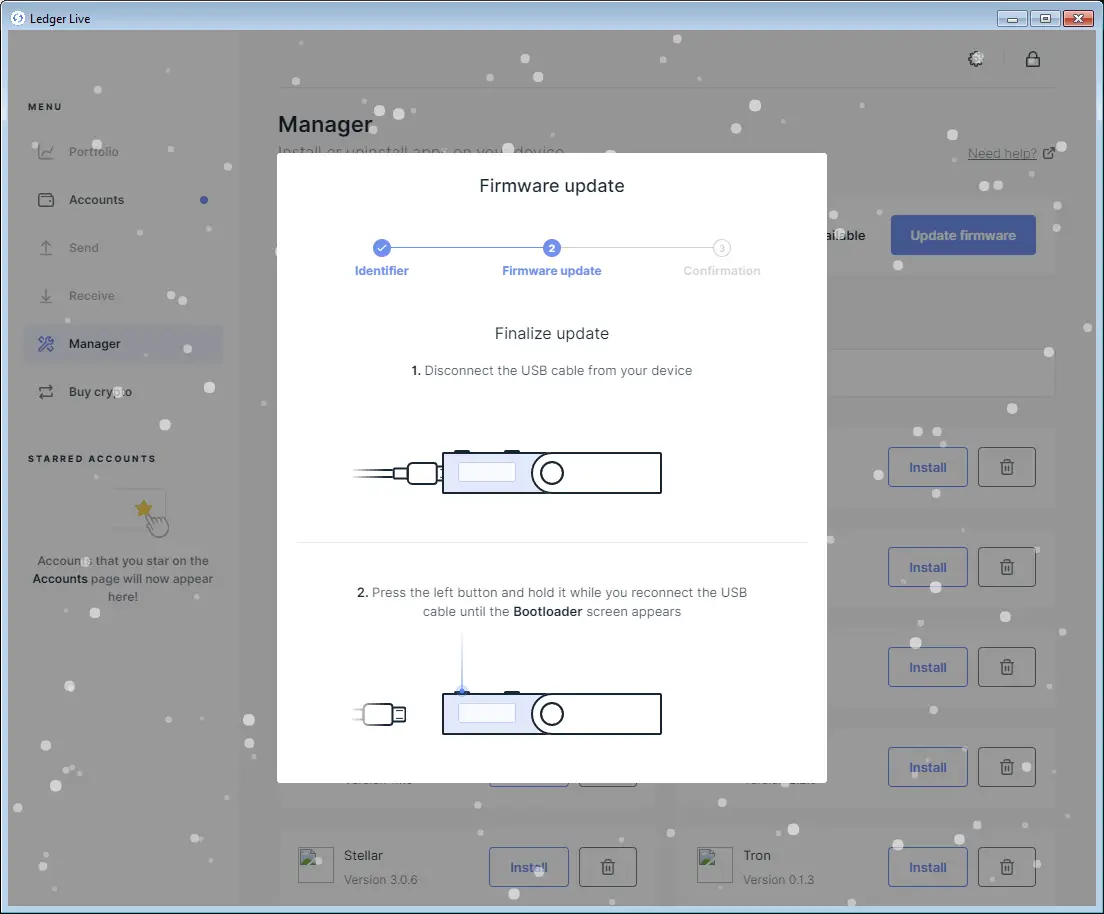Click the Ledger Live title bar logo
The width and height of the screenshot is (1104, 914).
[x=18, y=18]
